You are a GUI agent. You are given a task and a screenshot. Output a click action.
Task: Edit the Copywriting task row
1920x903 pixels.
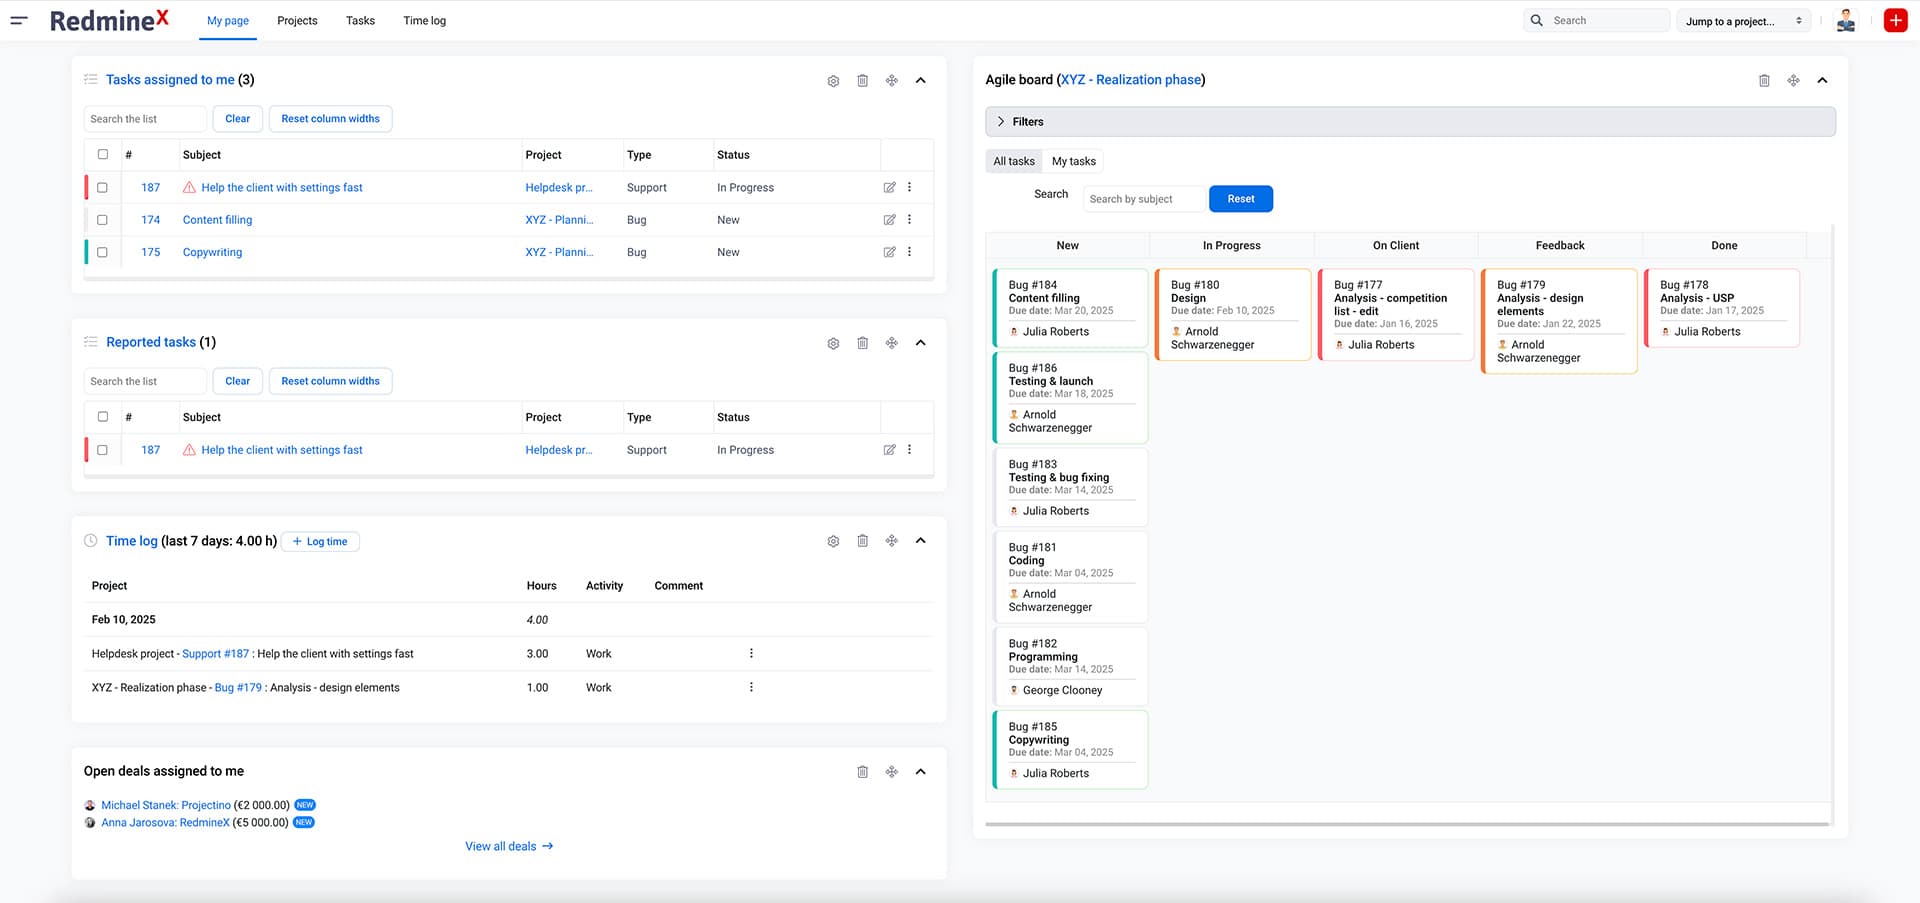coord(889,252)
